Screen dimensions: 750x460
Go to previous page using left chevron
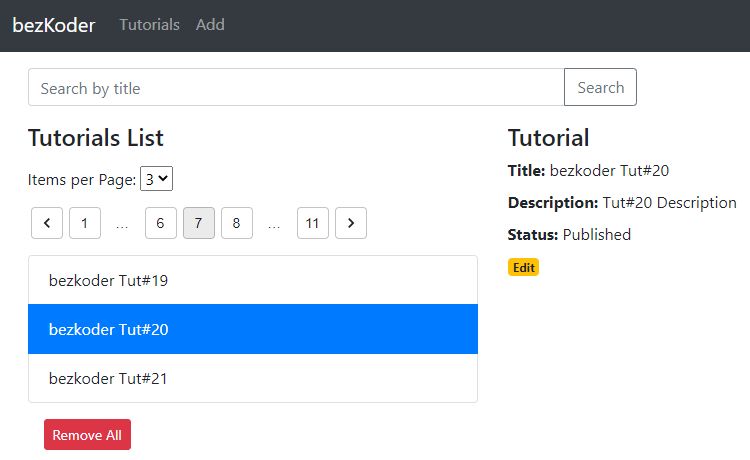[47, 223]
